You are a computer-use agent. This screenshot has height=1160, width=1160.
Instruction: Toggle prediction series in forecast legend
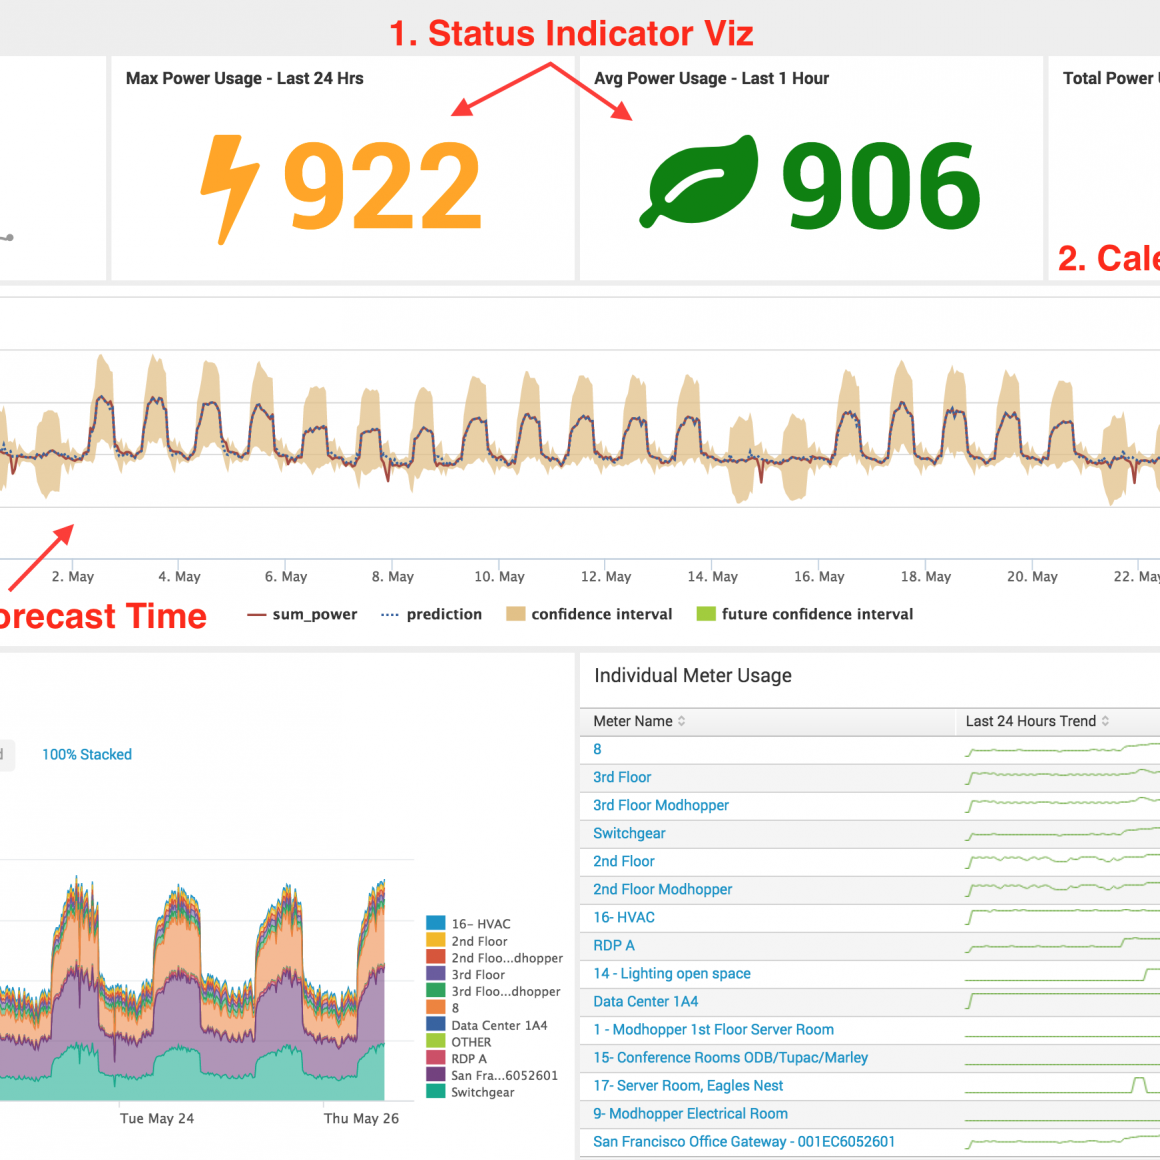[432, 614]
